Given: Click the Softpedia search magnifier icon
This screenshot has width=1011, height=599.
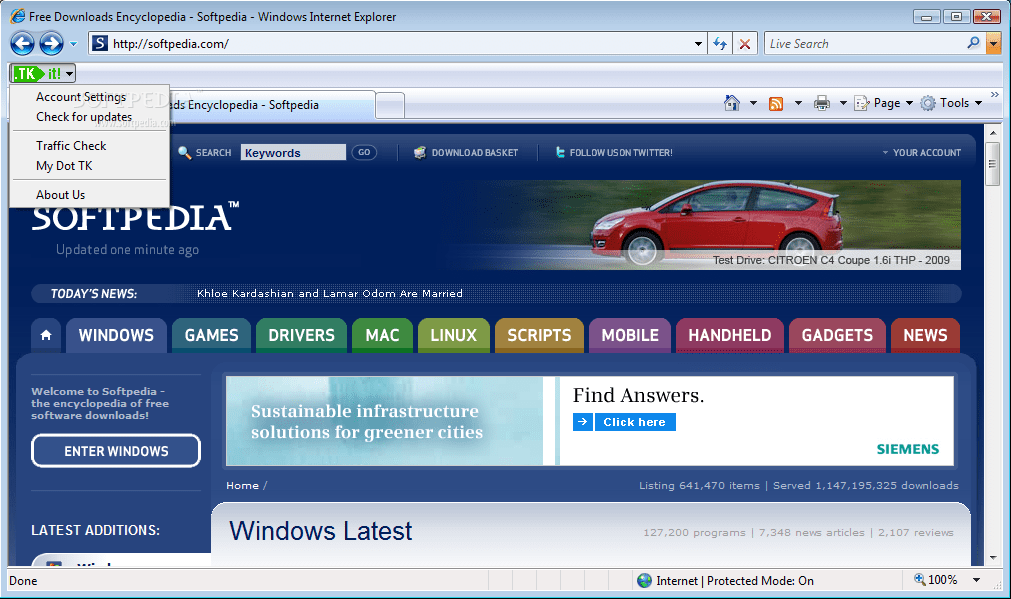Looking at the screenshot, I should [184, 153].
